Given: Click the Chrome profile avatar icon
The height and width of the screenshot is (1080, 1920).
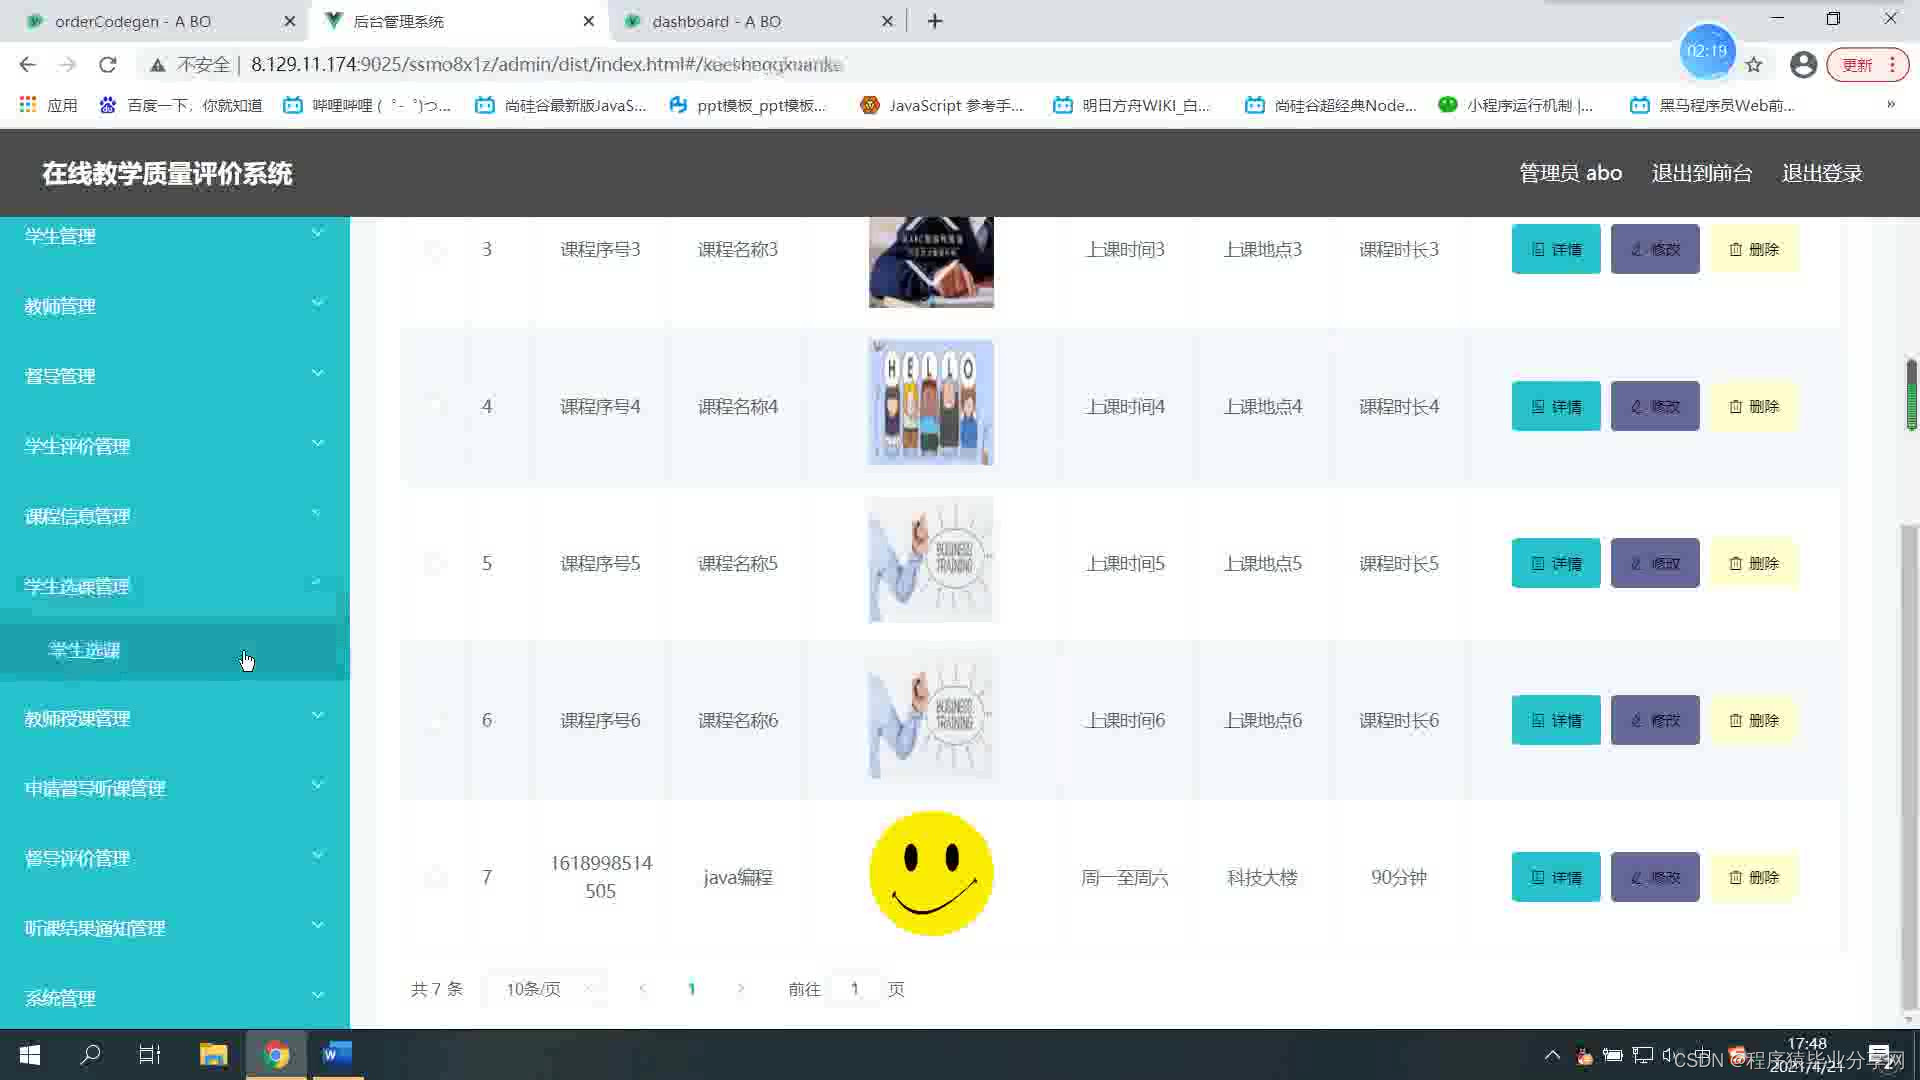Looking at the screenshot, I should pyautogui.click(x=1802, y=65).
